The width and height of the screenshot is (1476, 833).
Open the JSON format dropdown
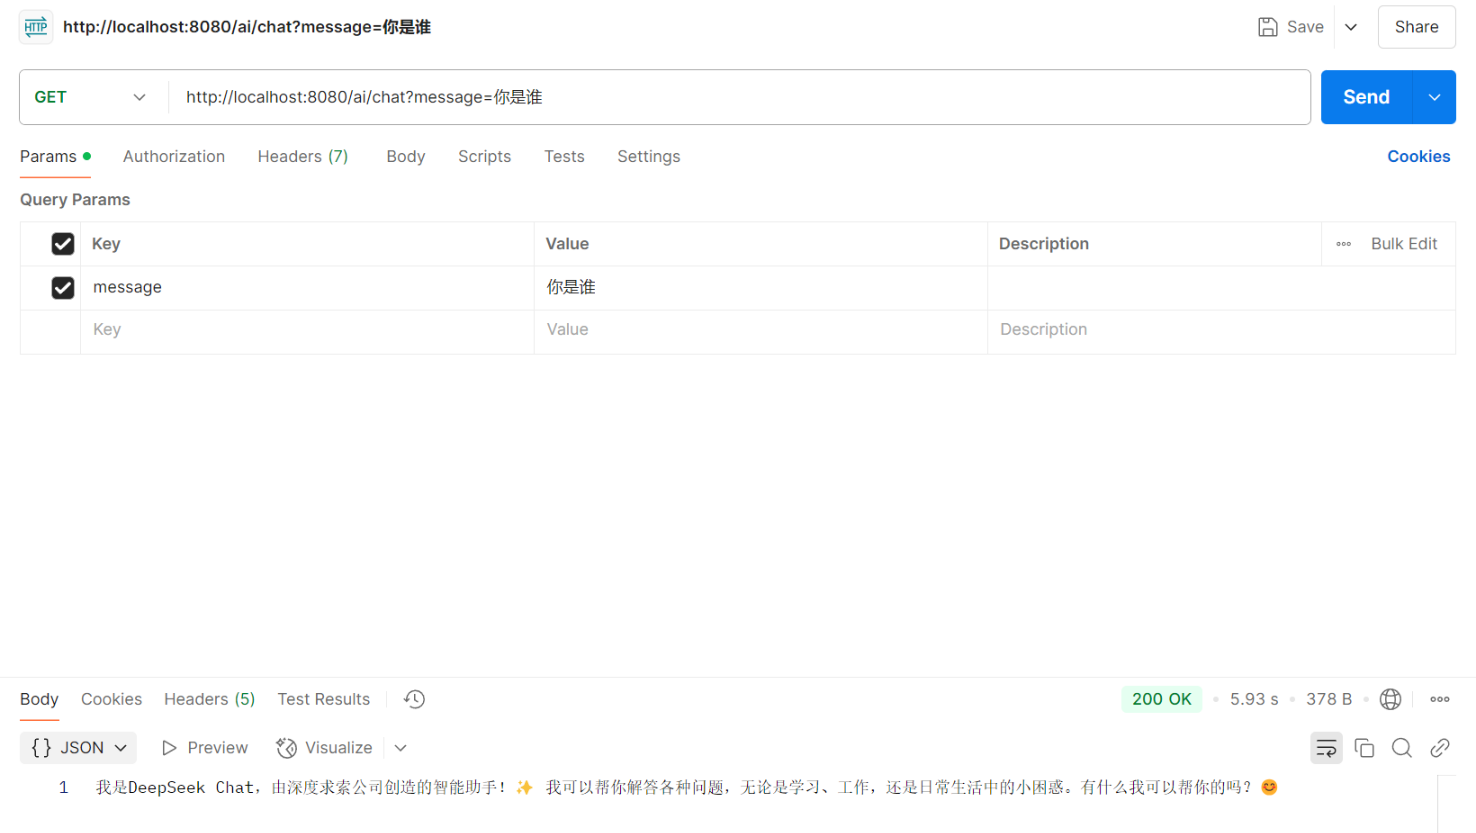(x=78, y=748)
